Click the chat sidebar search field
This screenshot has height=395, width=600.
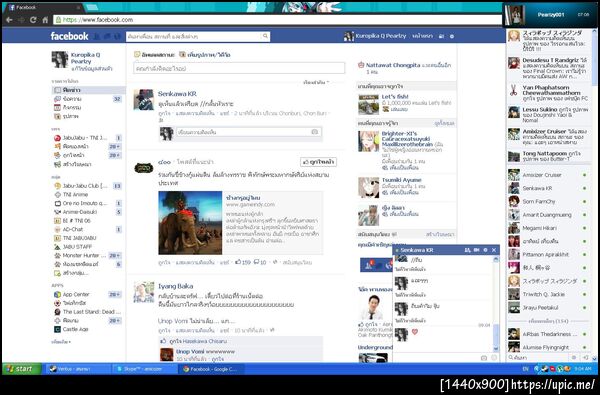pos(538,357)
